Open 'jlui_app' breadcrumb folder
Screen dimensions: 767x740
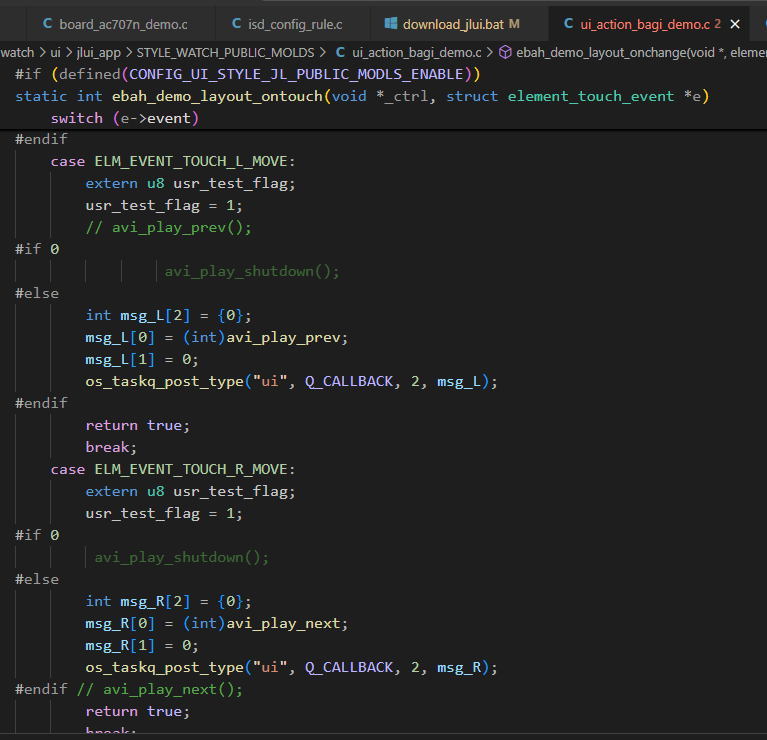click(x=99, y=52)
